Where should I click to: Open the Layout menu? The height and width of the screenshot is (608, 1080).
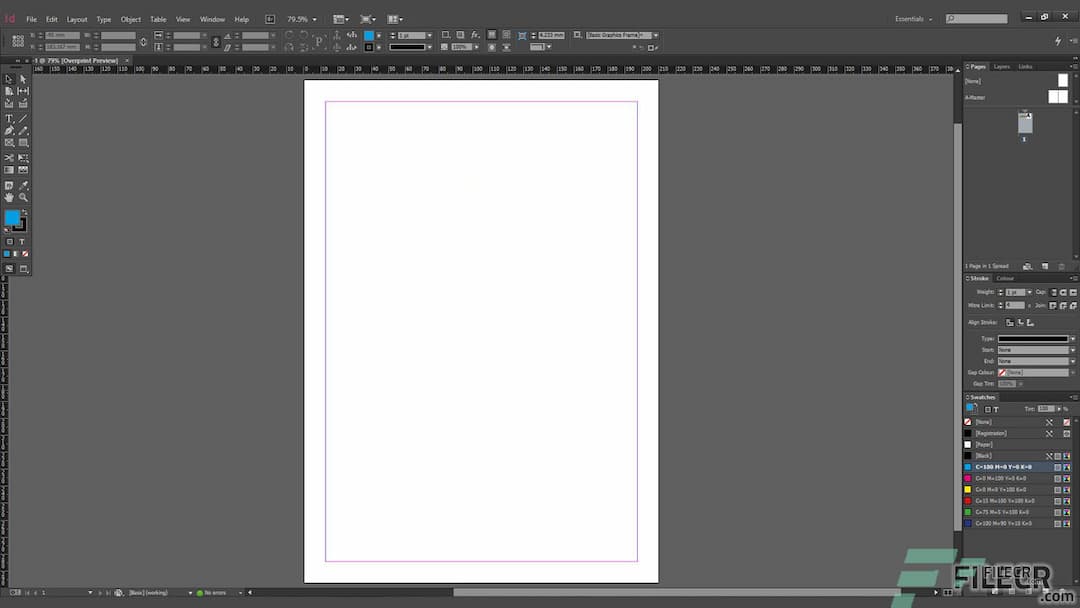[77, 18]
